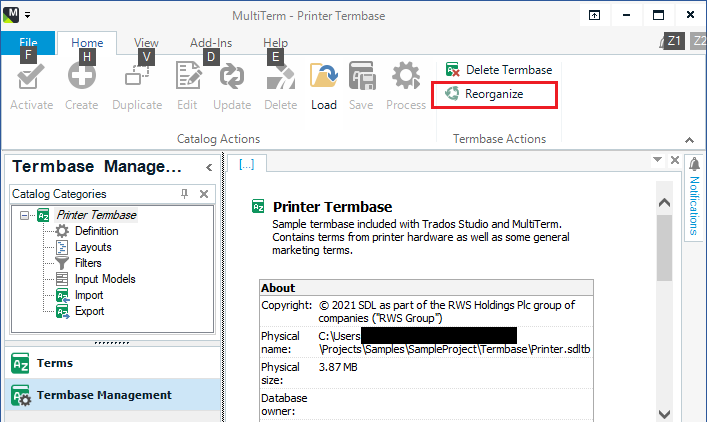Collapse the Termbase Management navigation pane
The height and width of the screenshot is (422, 707).
(209, 168)
